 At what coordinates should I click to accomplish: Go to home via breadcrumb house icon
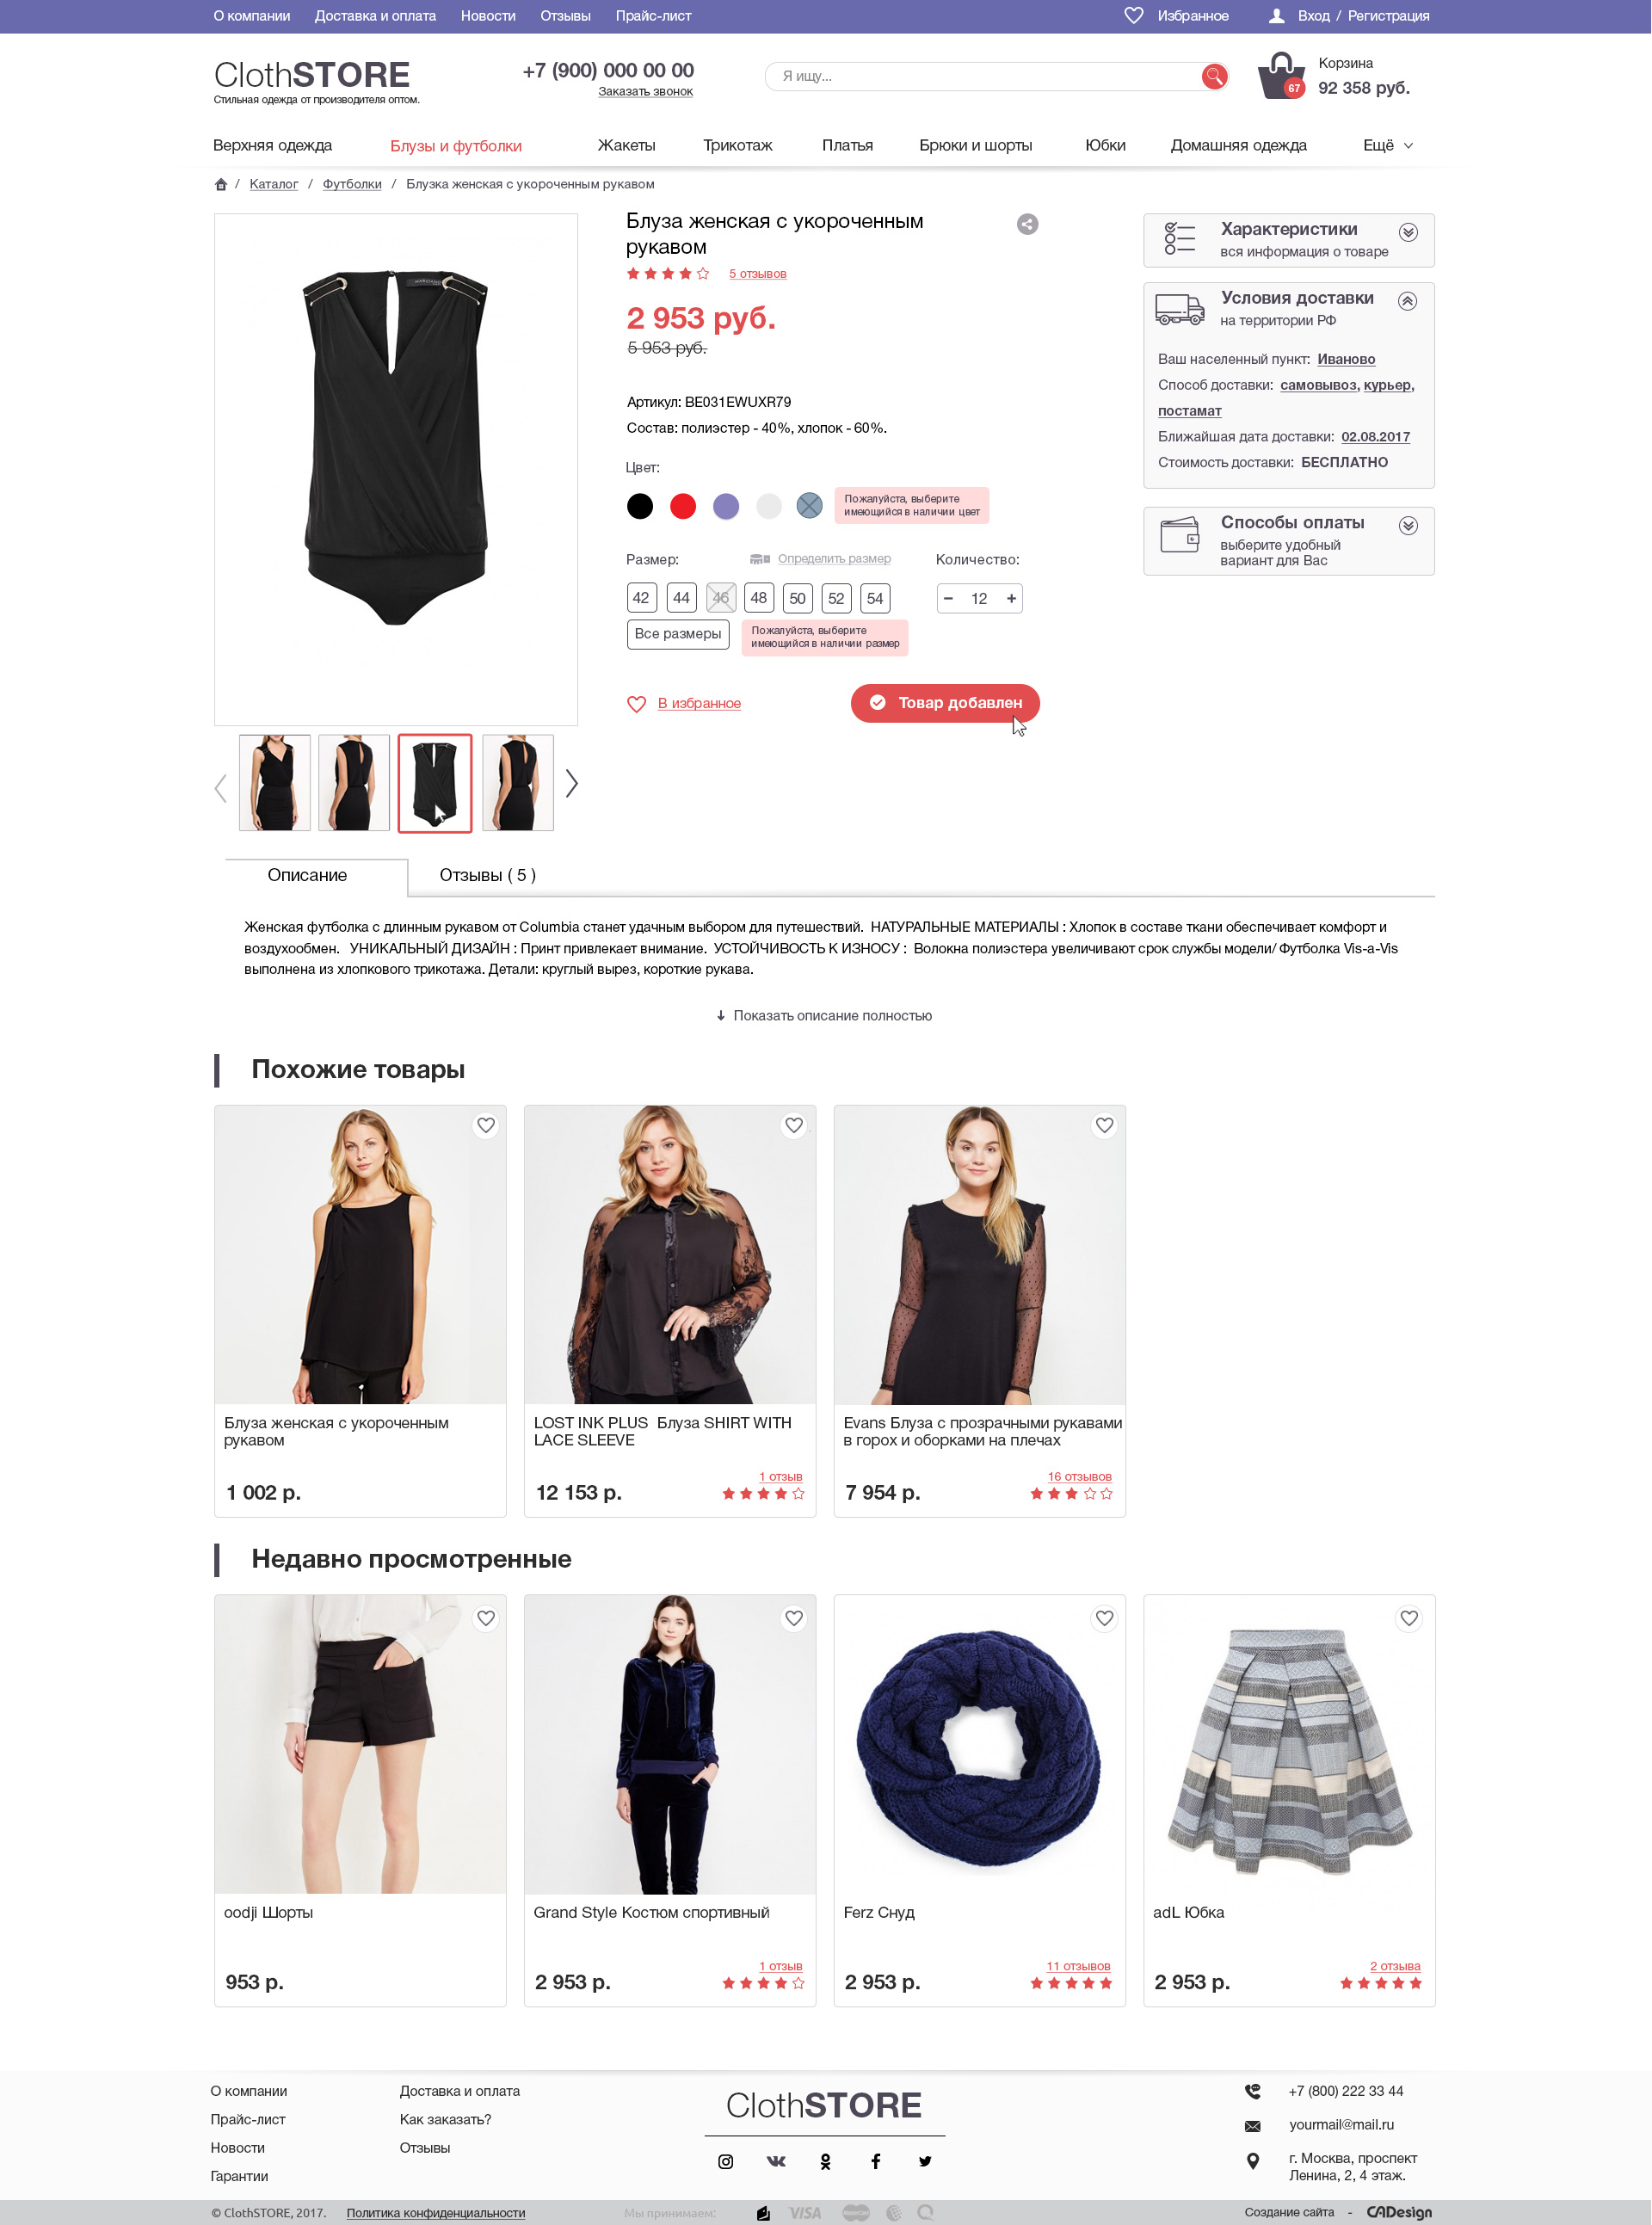[221, 184]
